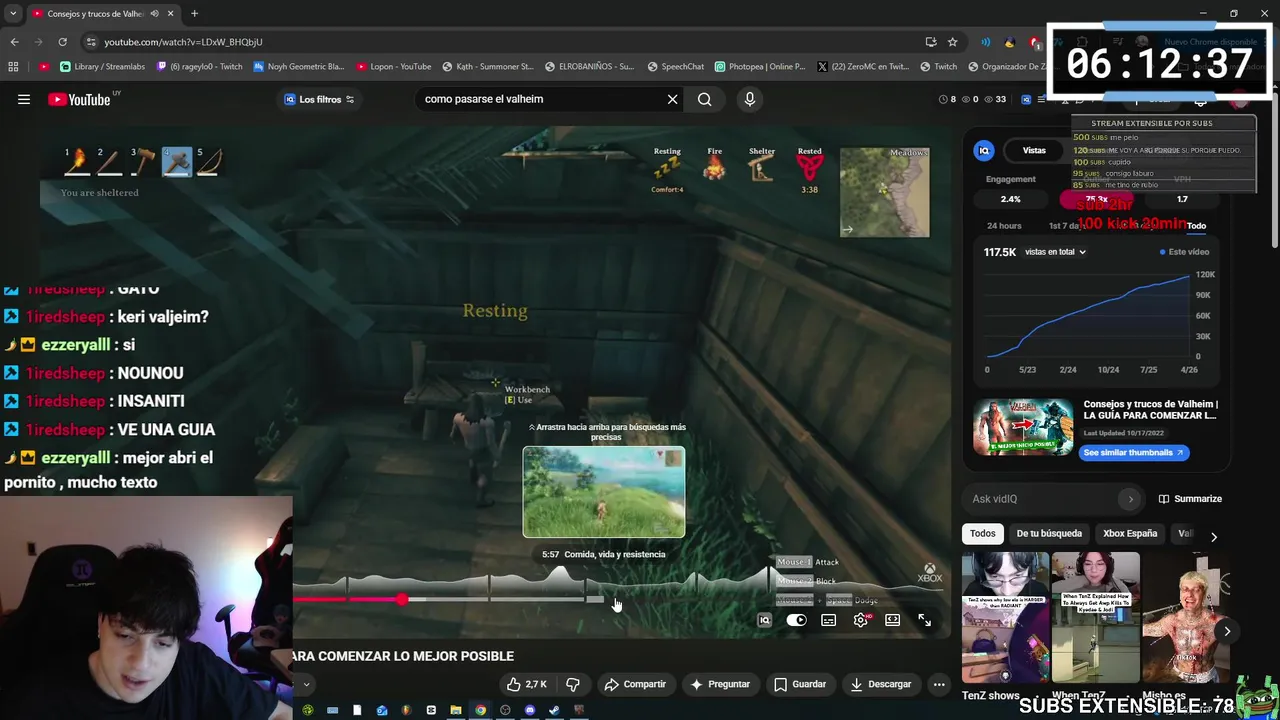This screenshot has height=720, width=1280.
Task: Open rageylo0 - Twitch bookmark
Action: click(x=199, y=67)
